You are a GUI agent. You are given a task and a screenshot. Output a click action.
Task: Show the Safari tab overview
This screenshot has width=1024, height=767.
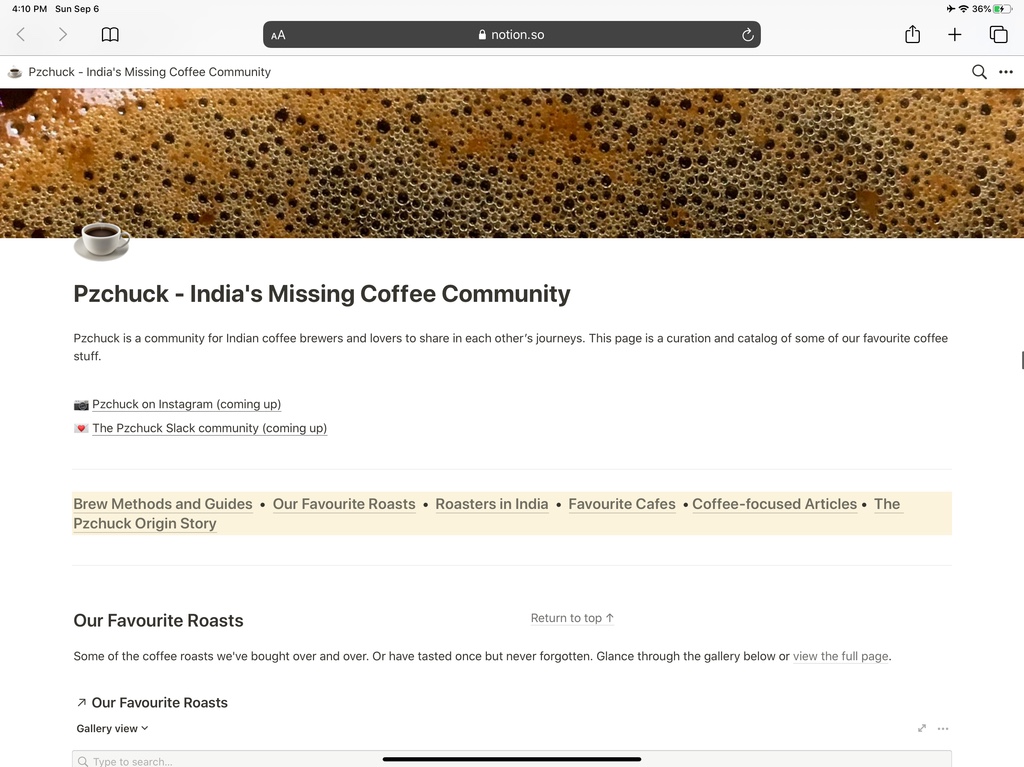(999, 35)
